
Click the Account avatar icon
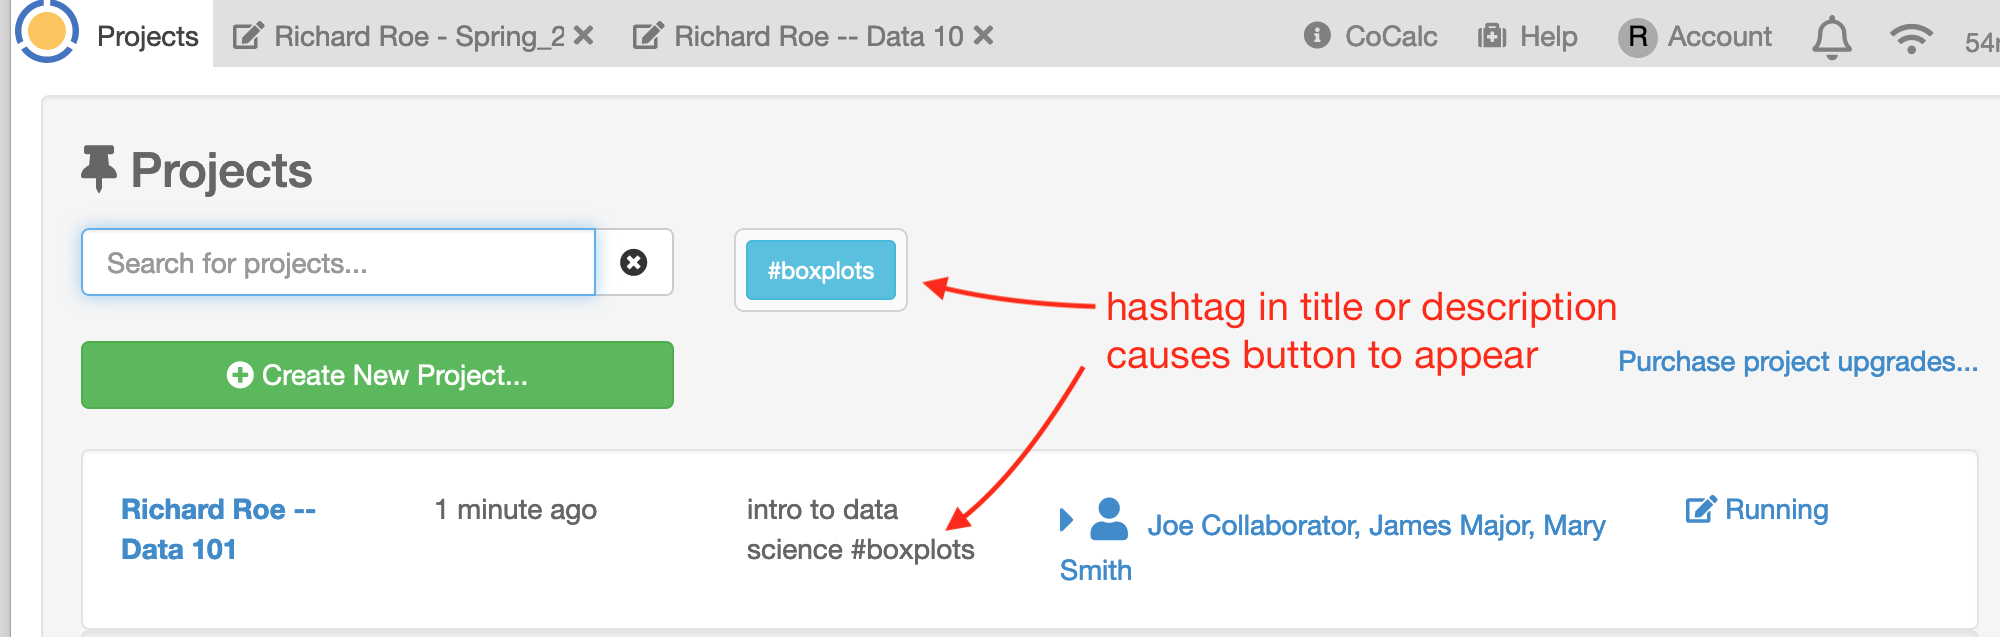pyautogui.click(x=1637, y=37)
